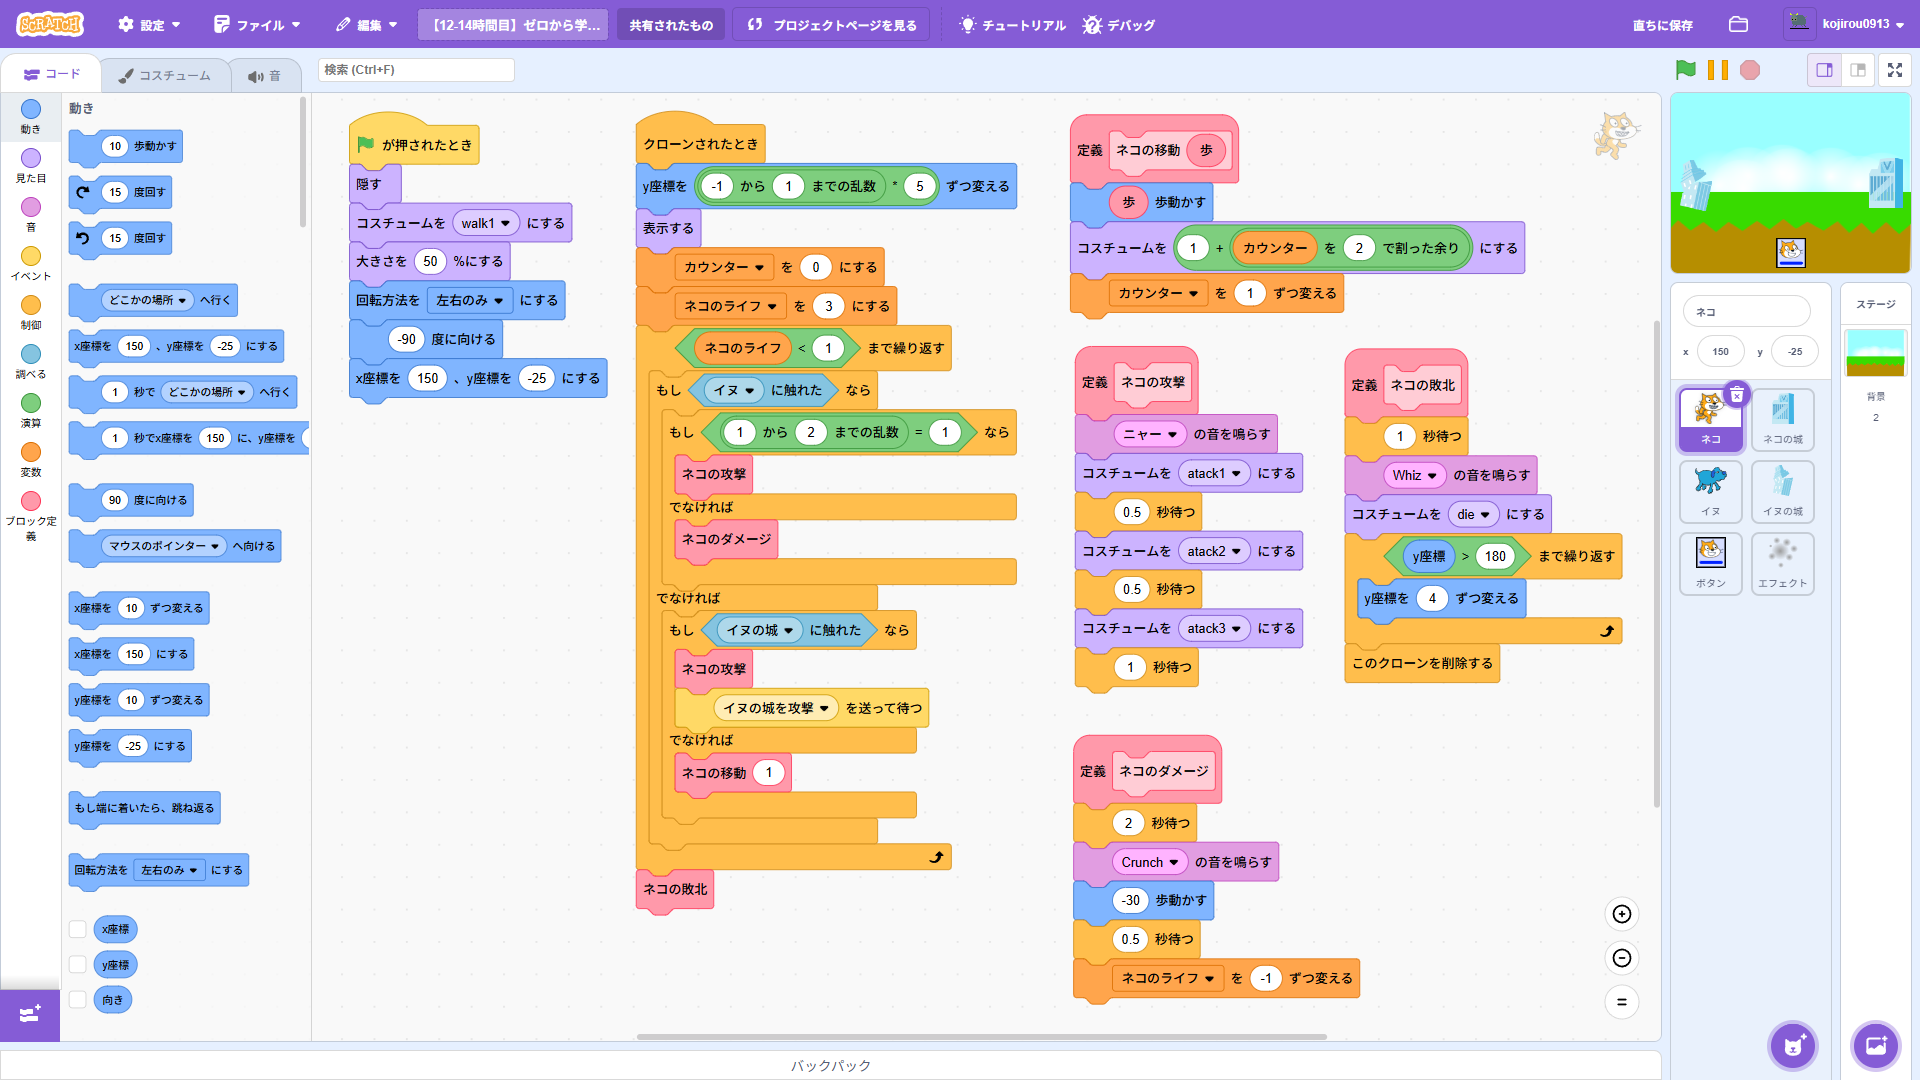Expand the 左右のみ rotation style dropdown
The width and height of the screenshot is (1920, 1080).
pyautogui.click(x=469, y=300)
